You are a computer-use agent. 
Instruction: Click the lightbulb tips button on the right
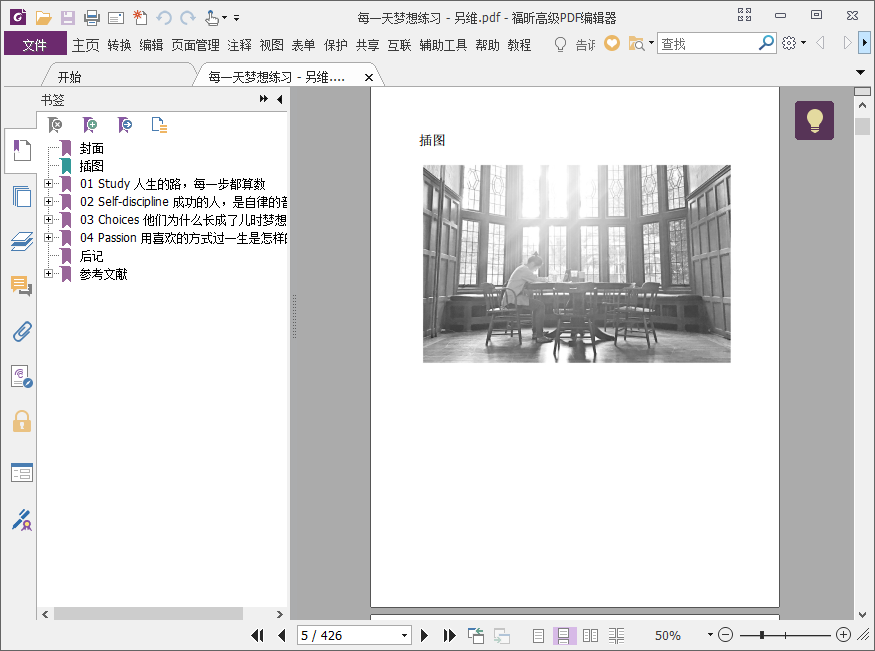pos(814,120)
